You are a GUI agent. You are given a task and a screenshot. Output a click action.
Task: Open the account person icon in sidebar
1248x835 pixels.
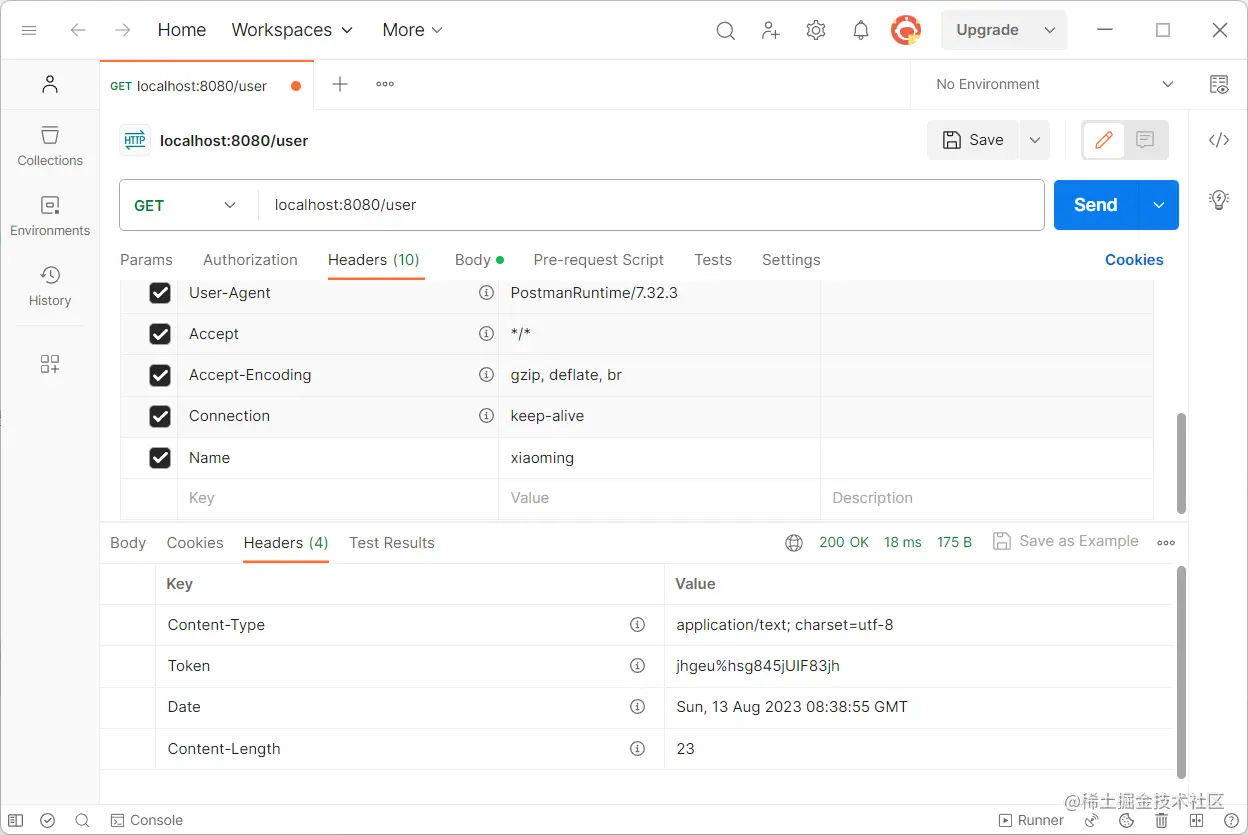[50, 84]
